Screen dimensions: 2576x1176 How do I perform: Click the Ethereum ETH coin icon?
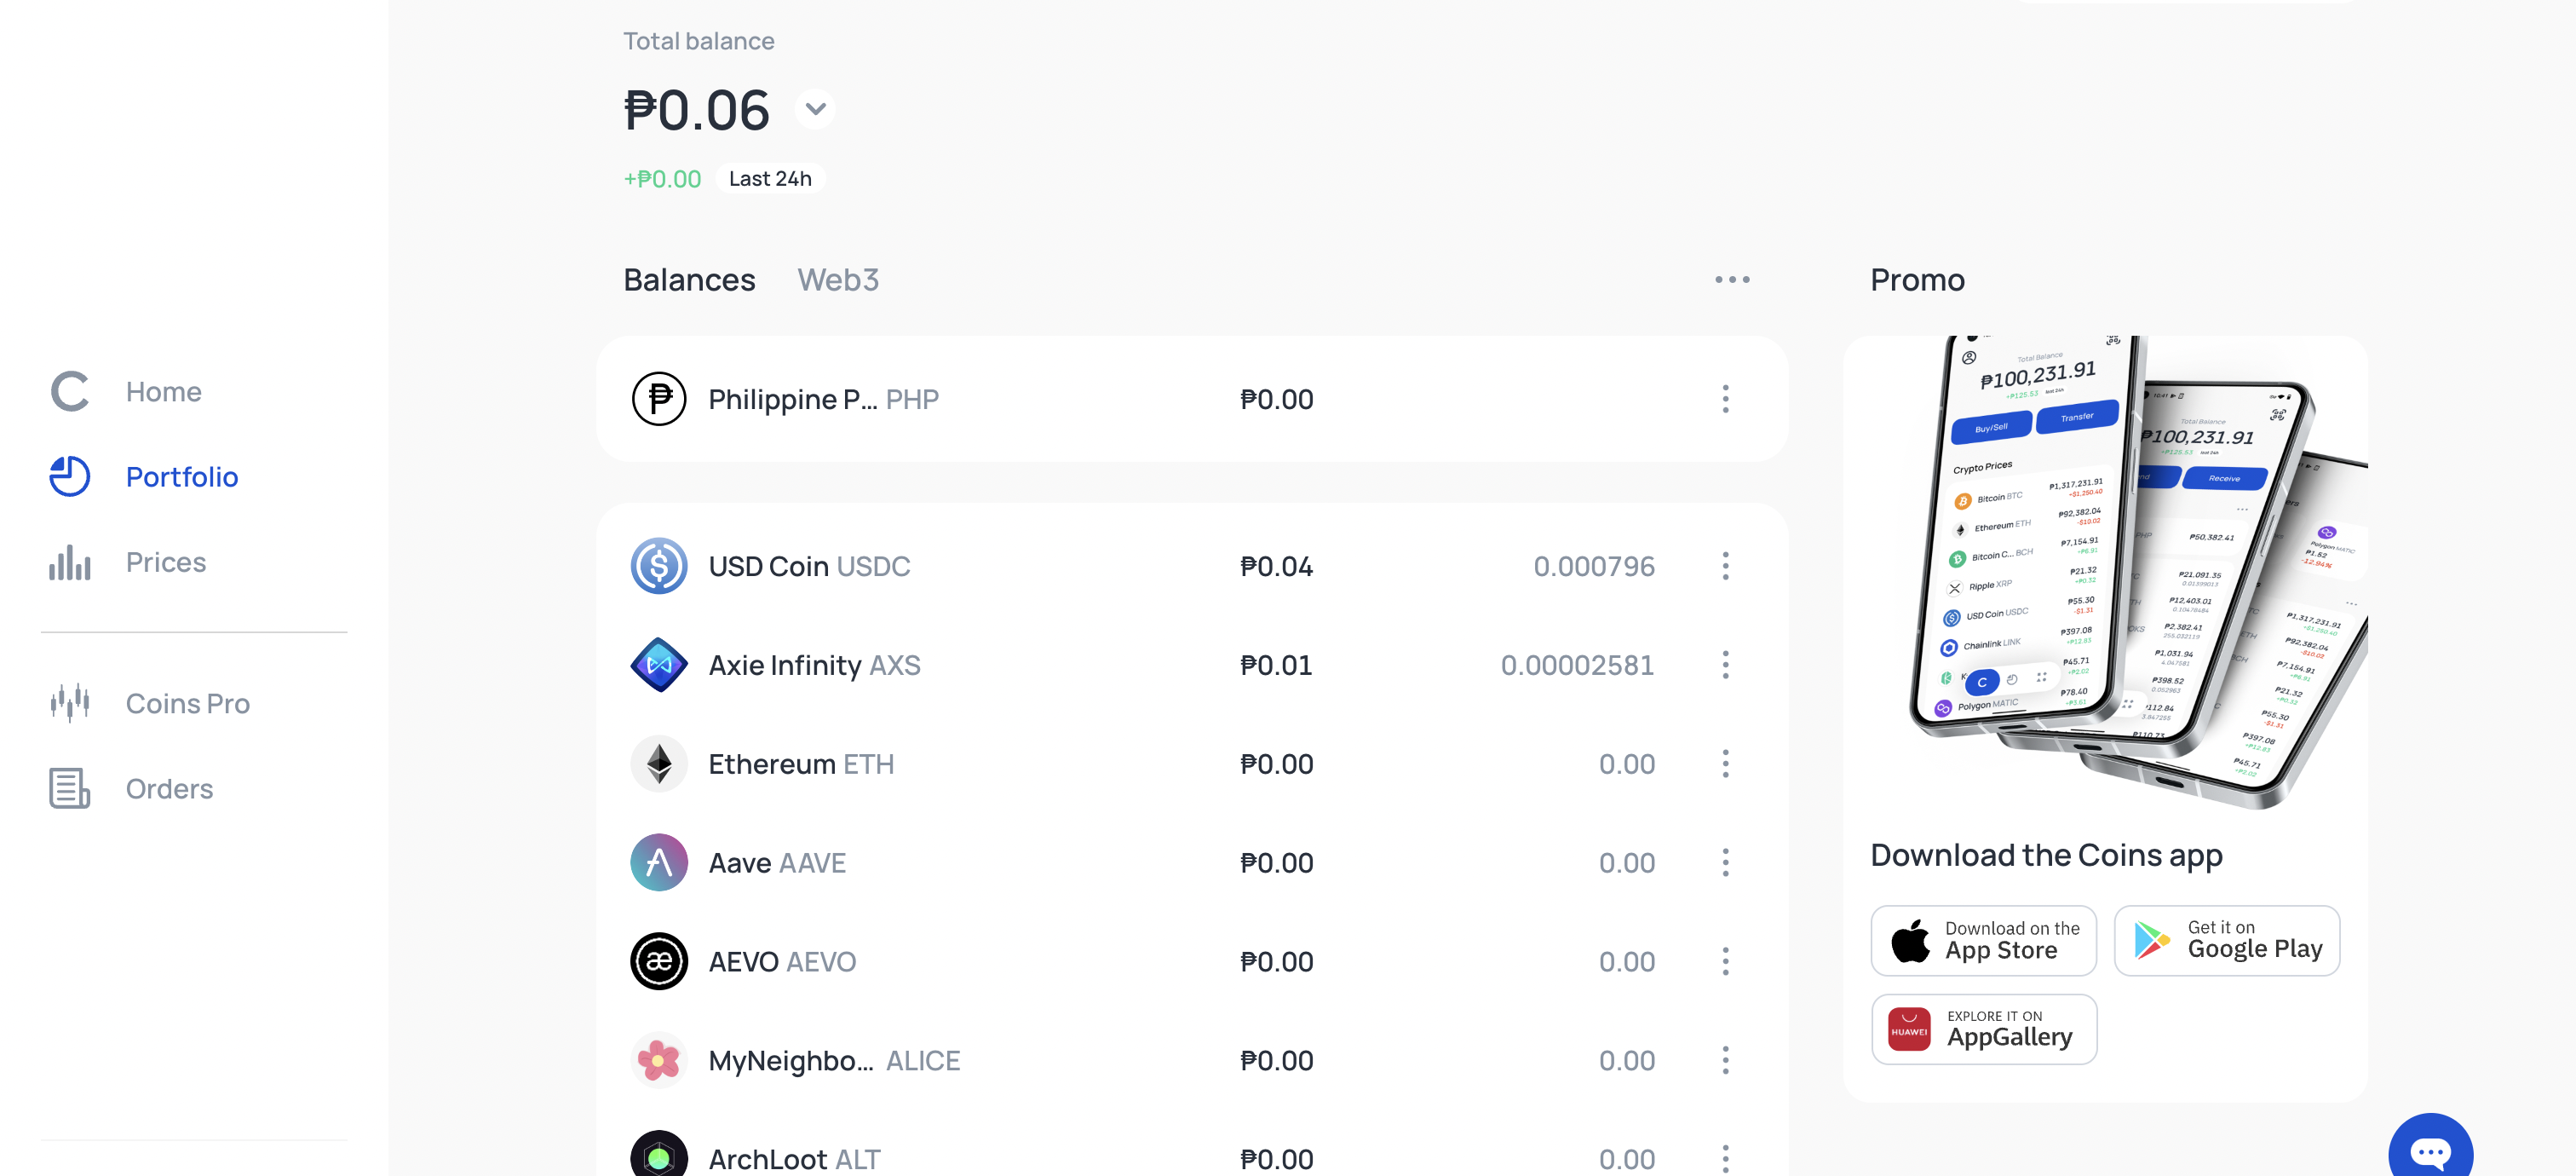point(659,764)
